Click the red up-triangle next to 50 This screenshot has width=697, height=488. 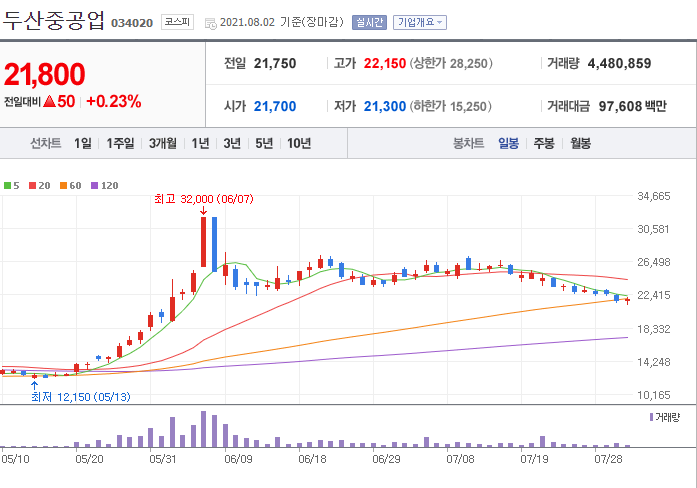[50, 101]
